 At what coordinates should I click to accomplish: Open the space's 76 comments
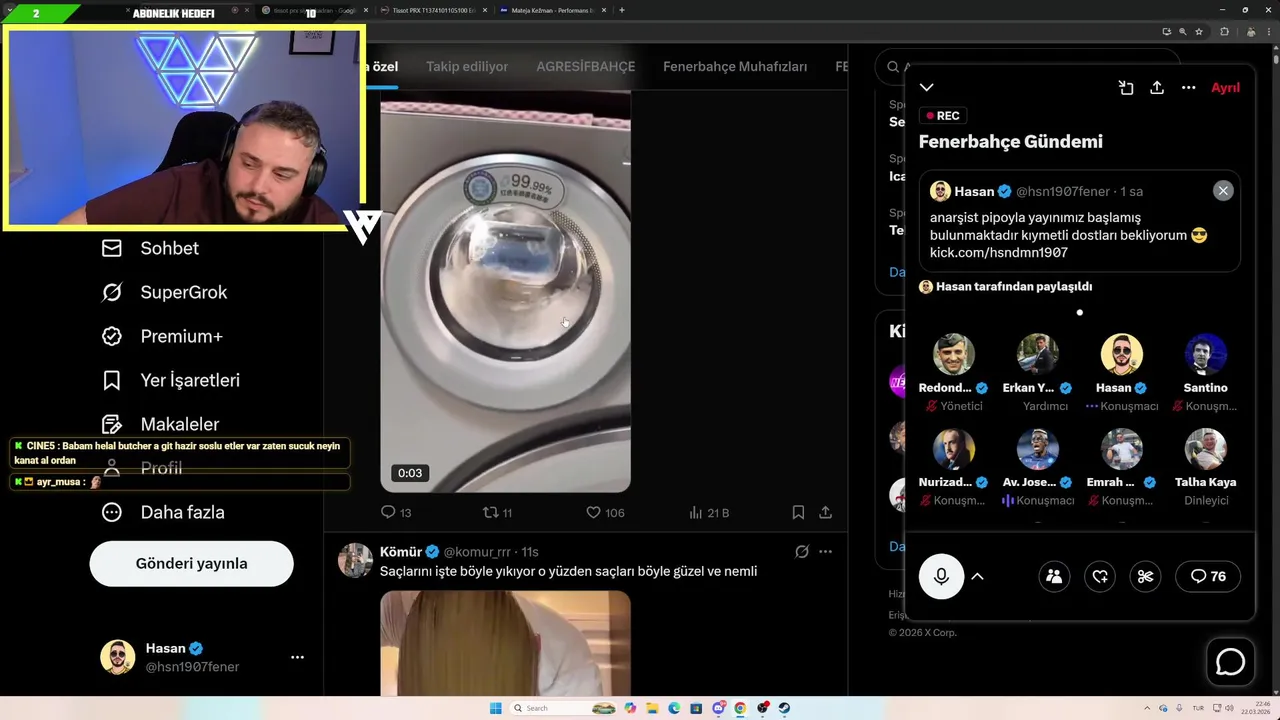(x=1208, y=576)
